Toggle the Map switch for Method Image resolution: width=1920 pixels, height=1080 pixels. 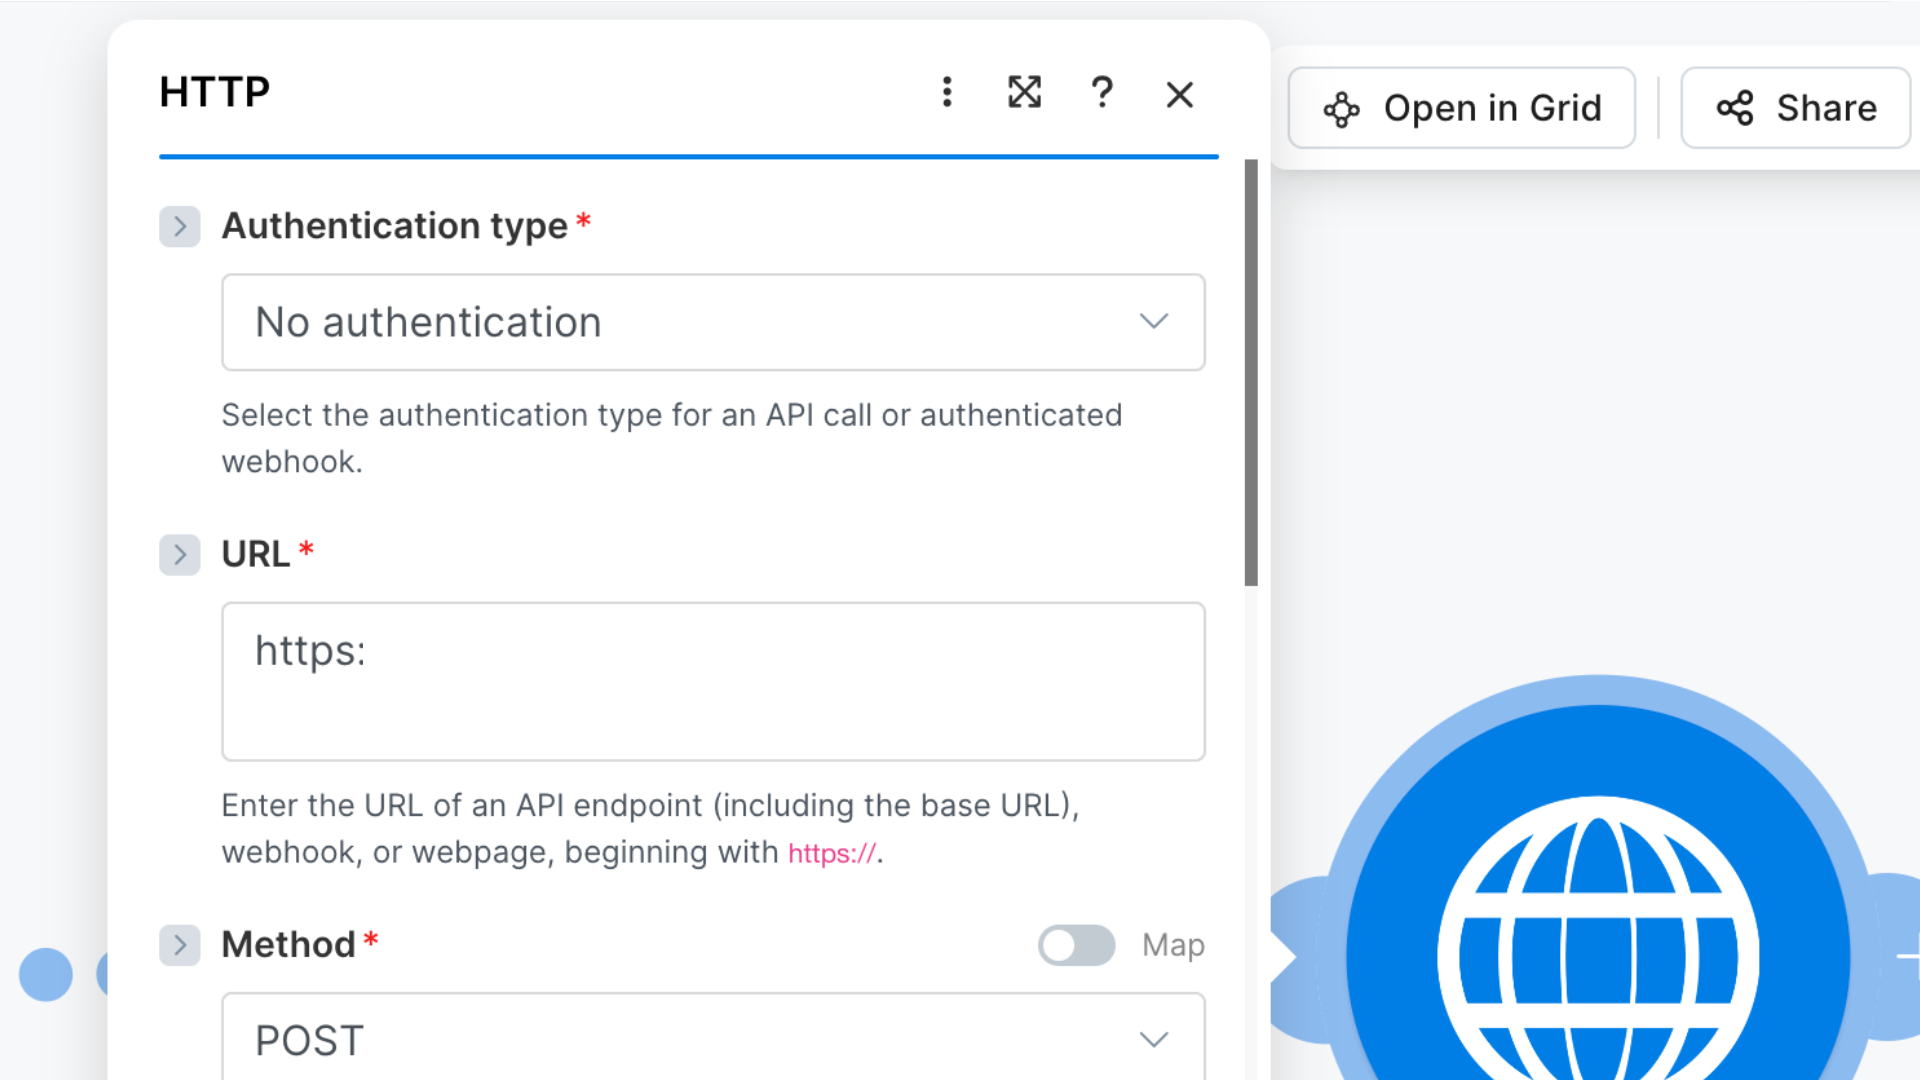(x=1076, y=945)
